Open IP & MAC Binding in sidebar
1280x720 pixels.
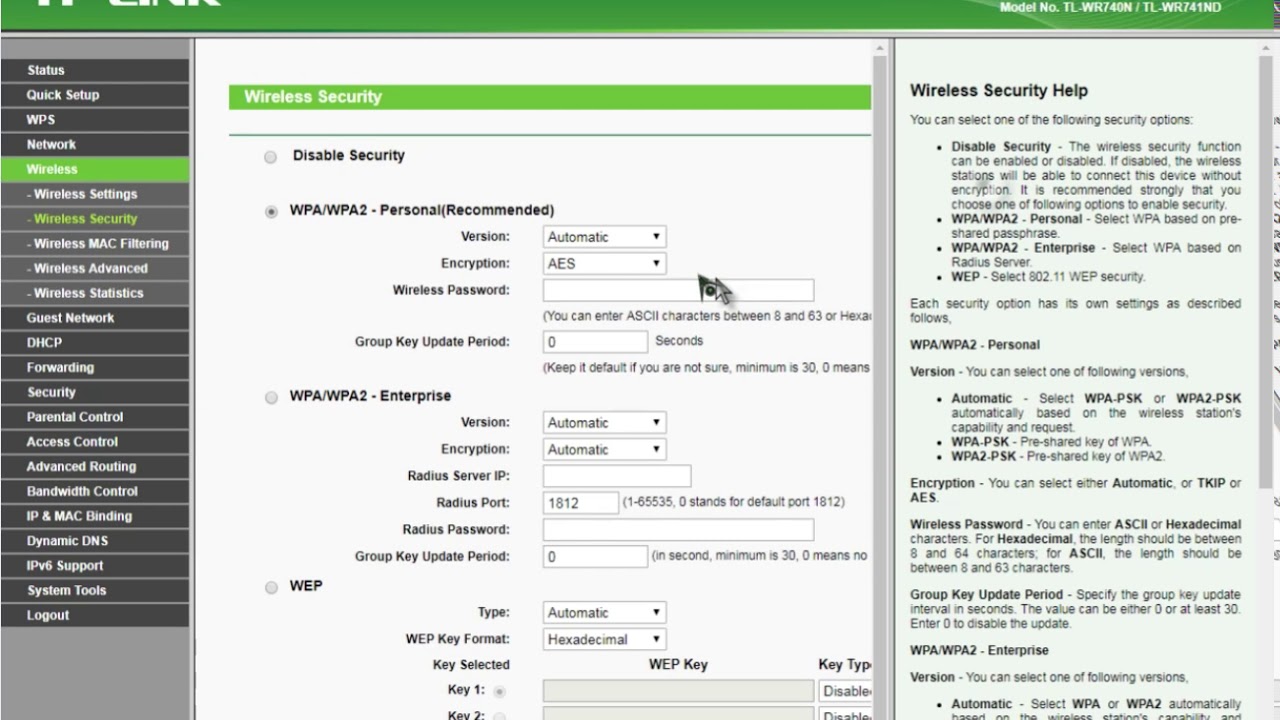click(94, 516)
